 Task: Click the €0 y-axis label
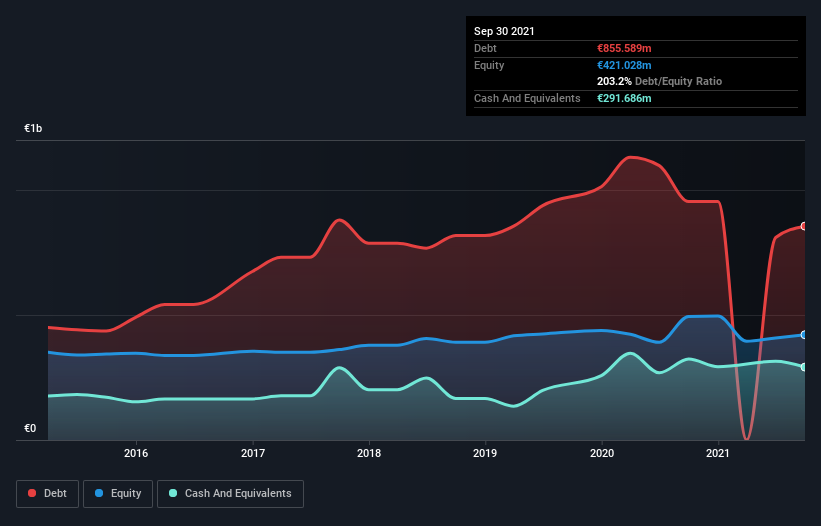click(30, 428)
